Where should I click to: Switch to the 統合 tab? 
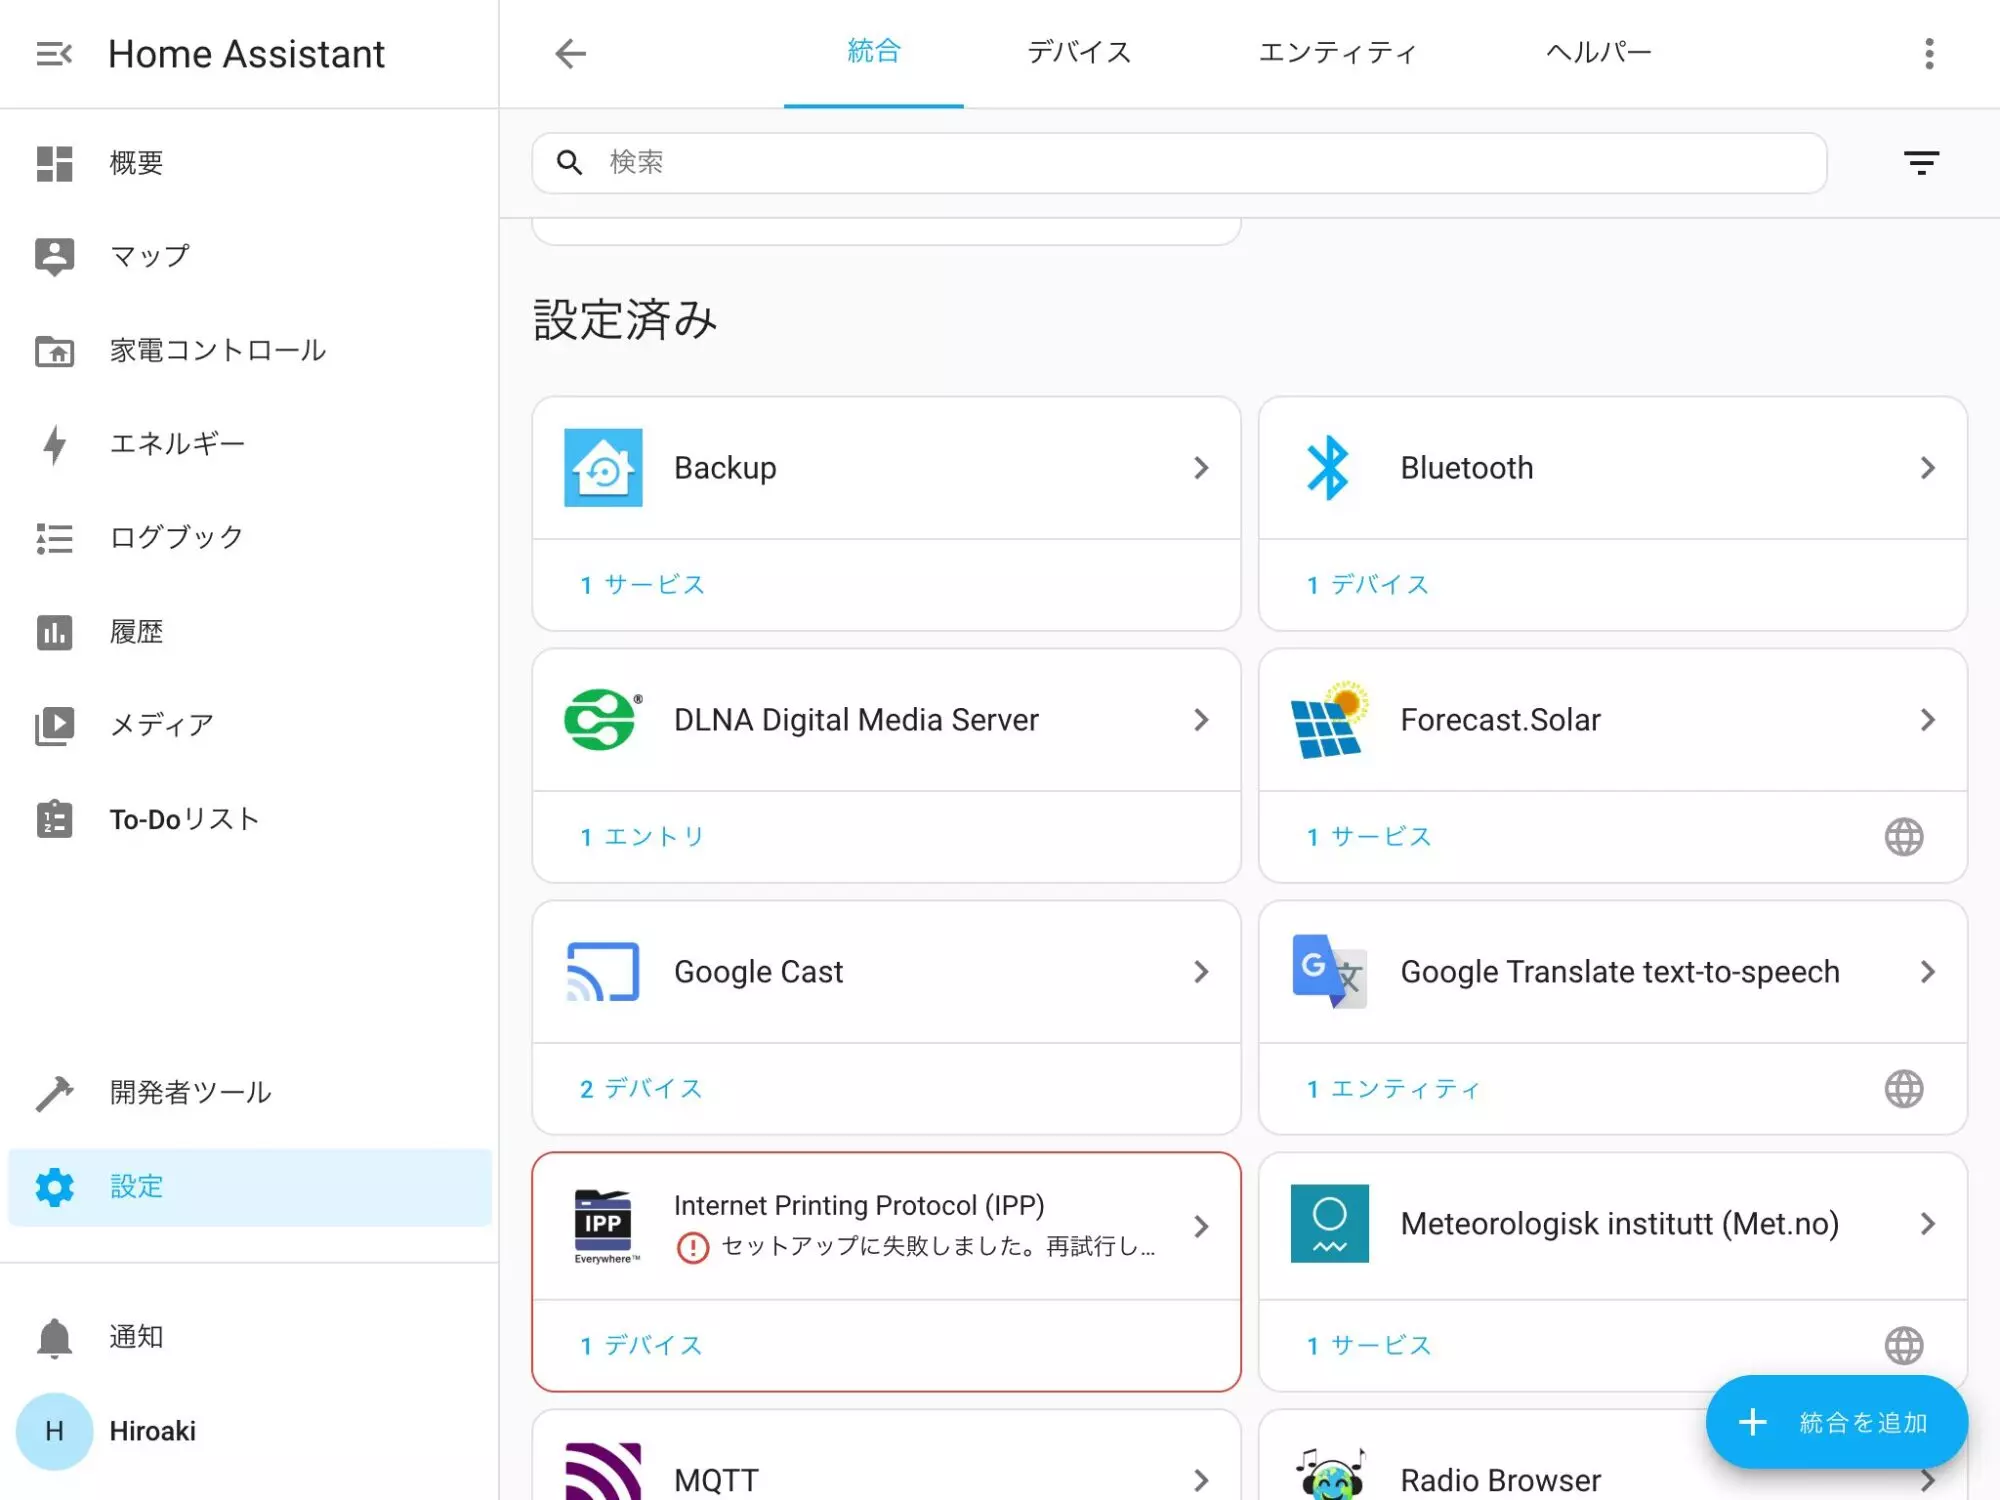click(874, 52)
